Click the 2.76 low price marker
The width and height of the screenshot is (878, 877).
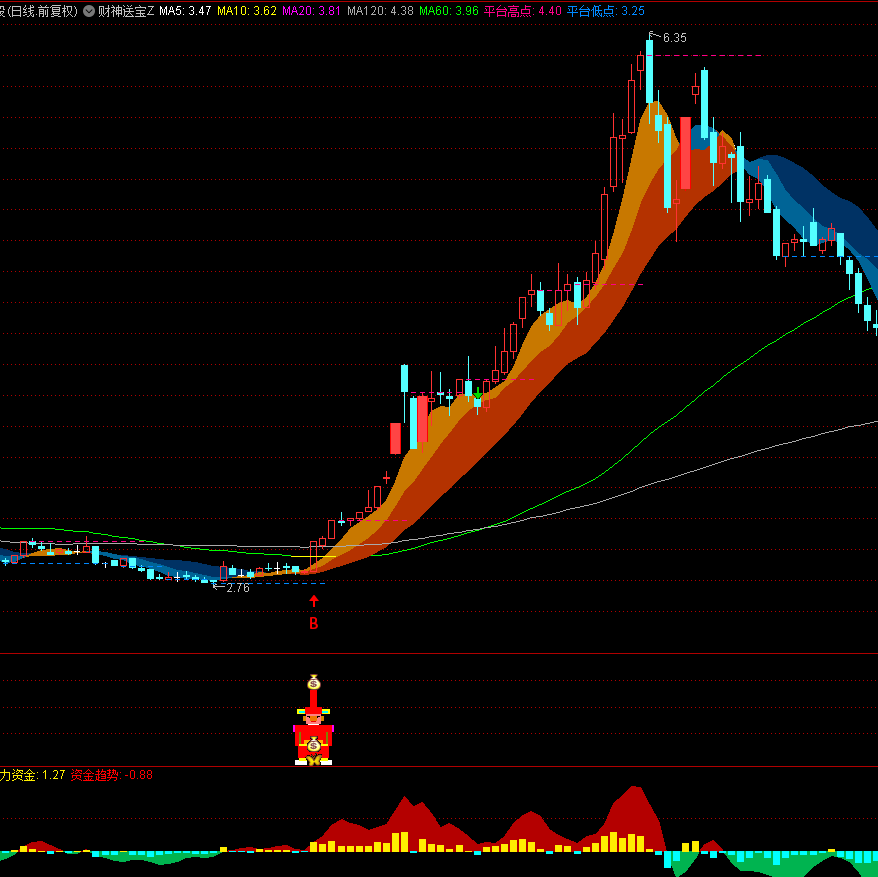tap(236, 588)
